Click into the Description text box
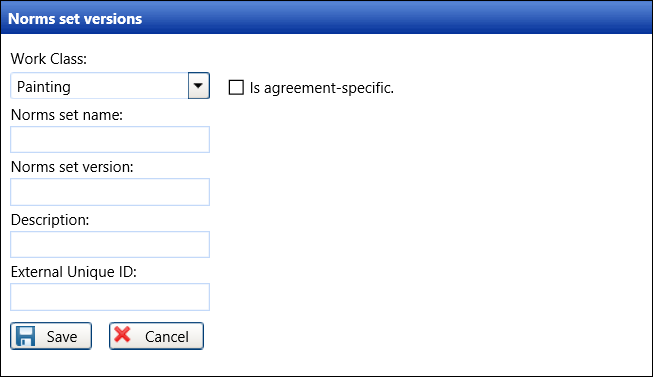Viewport: 653px width, 377px height. click(x=110, y=245)
